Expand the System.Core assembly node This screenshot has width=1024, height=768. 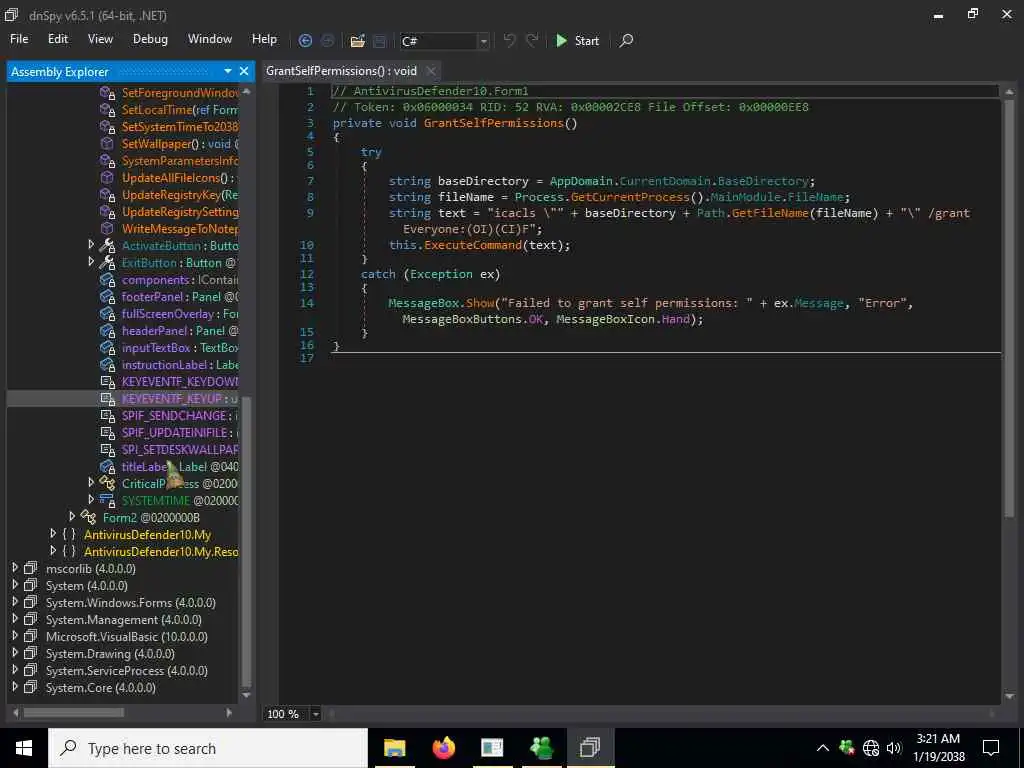coord(15,686)
